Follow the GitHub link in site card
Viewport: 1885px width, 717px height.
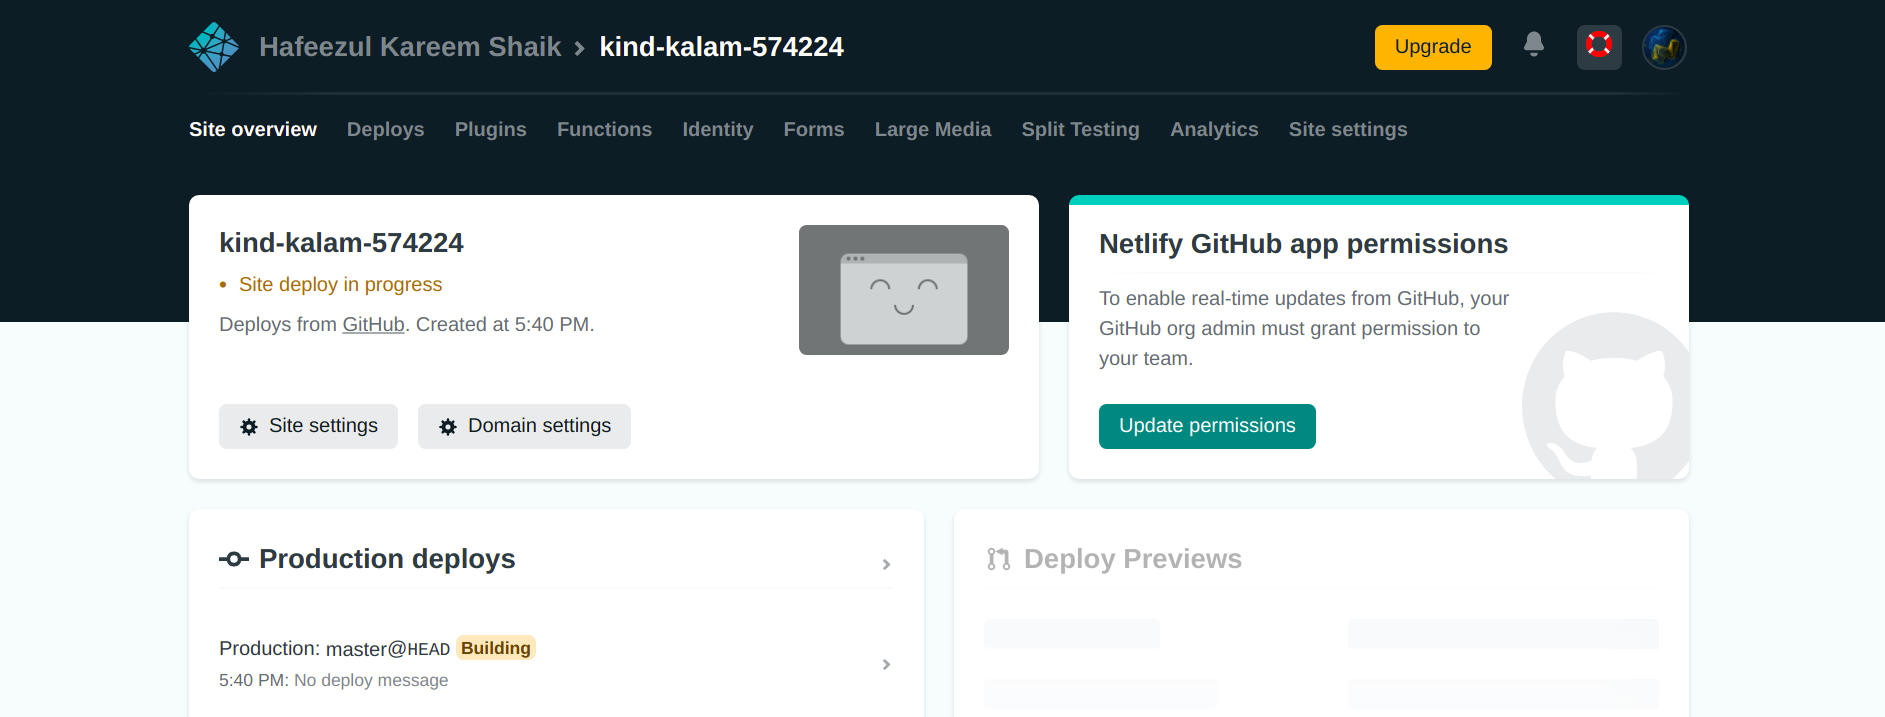(373, 324)
